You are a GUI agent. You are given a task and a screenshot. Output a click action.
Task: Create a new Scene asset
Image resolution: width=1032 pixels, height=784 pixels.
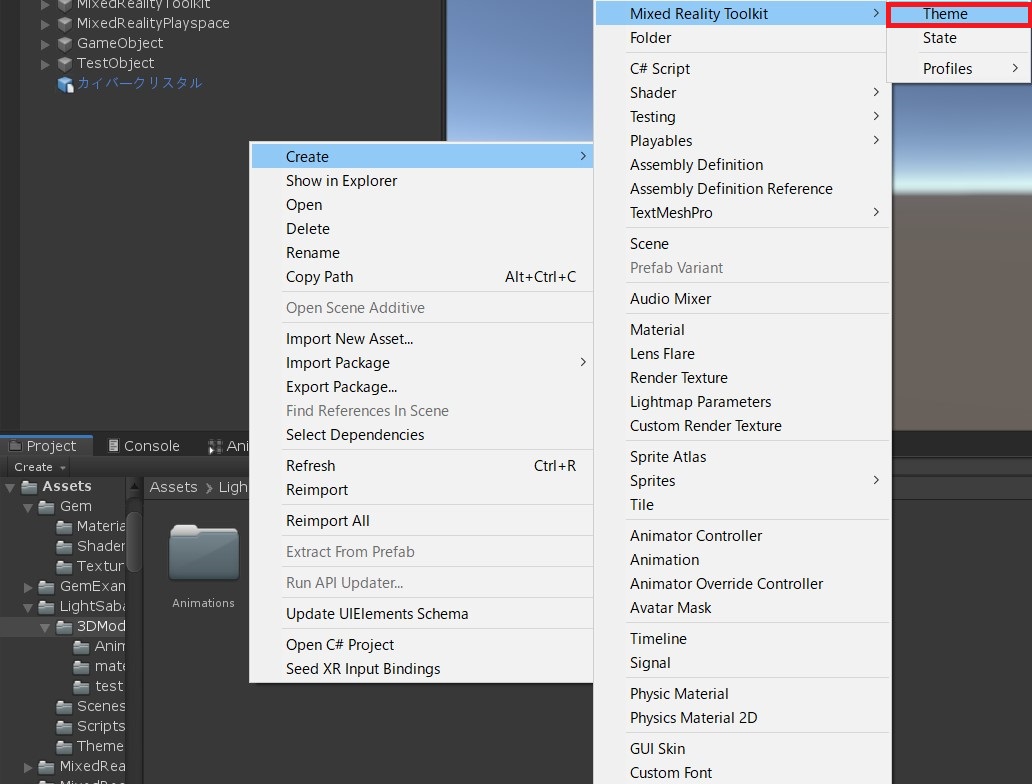tap(741, 244)
